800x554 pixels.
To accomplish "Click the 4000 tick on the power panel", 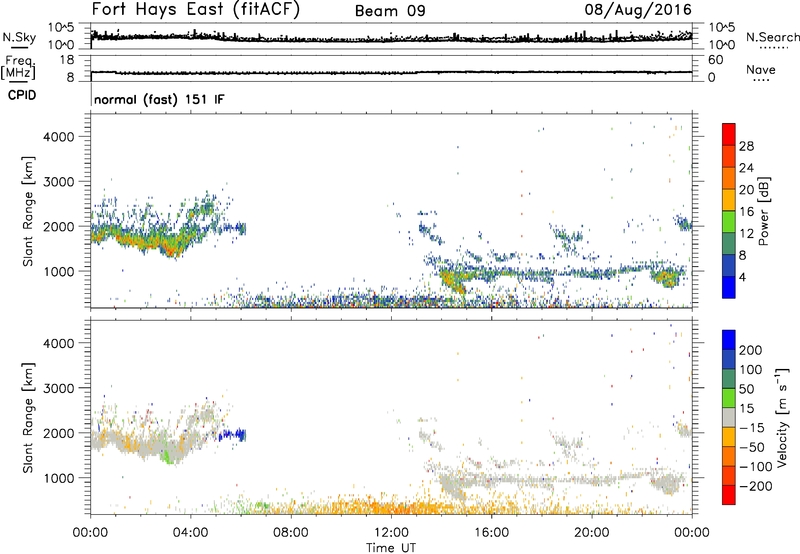I will point(59,137).
